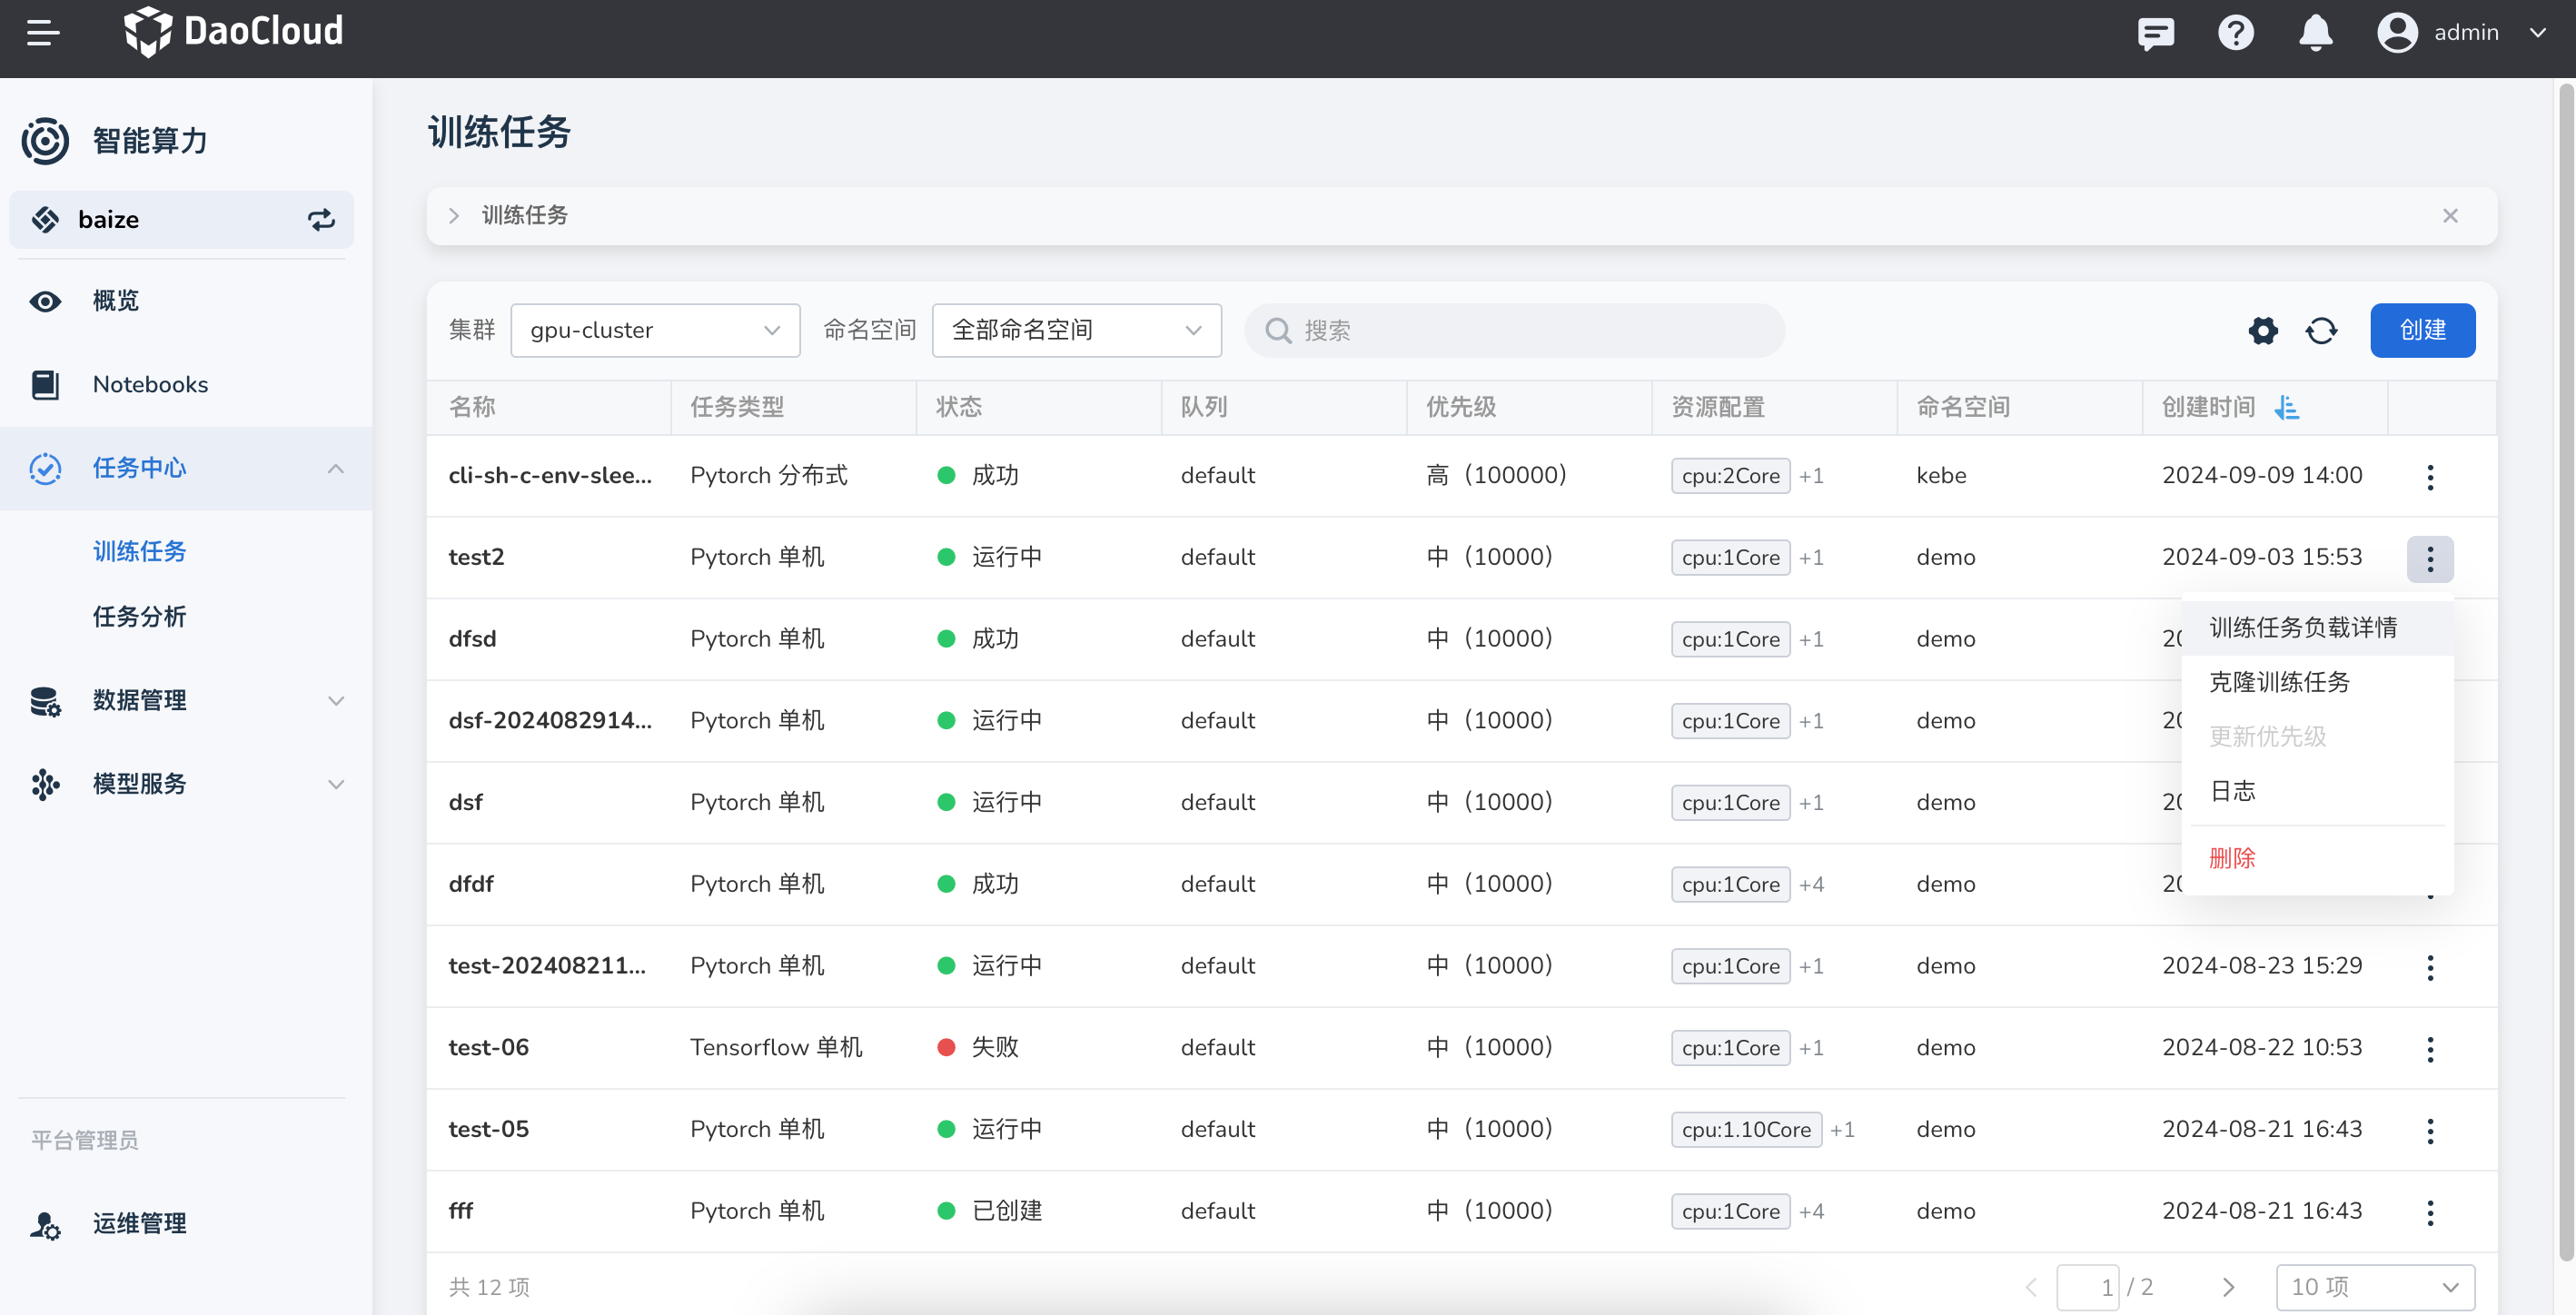Close the 训练任务 info banner

point(2449,216)
